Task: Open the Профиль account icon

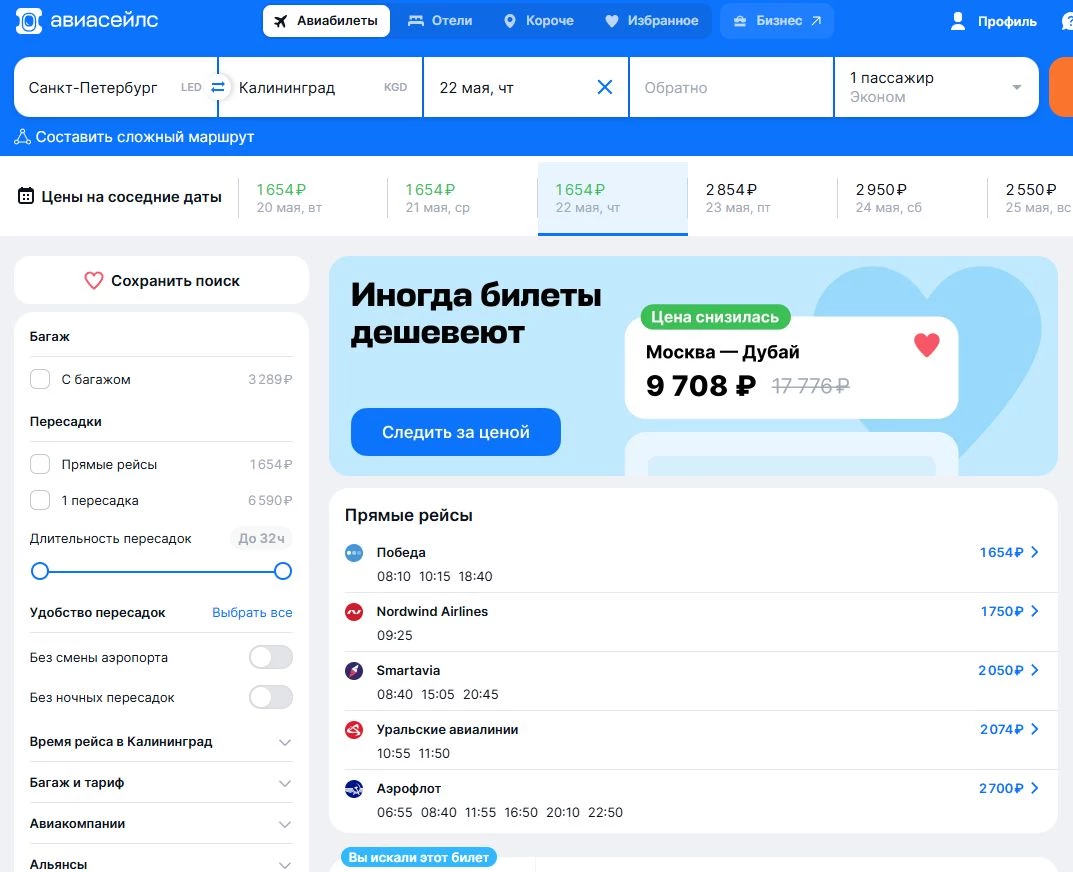Action: (957, 20)
